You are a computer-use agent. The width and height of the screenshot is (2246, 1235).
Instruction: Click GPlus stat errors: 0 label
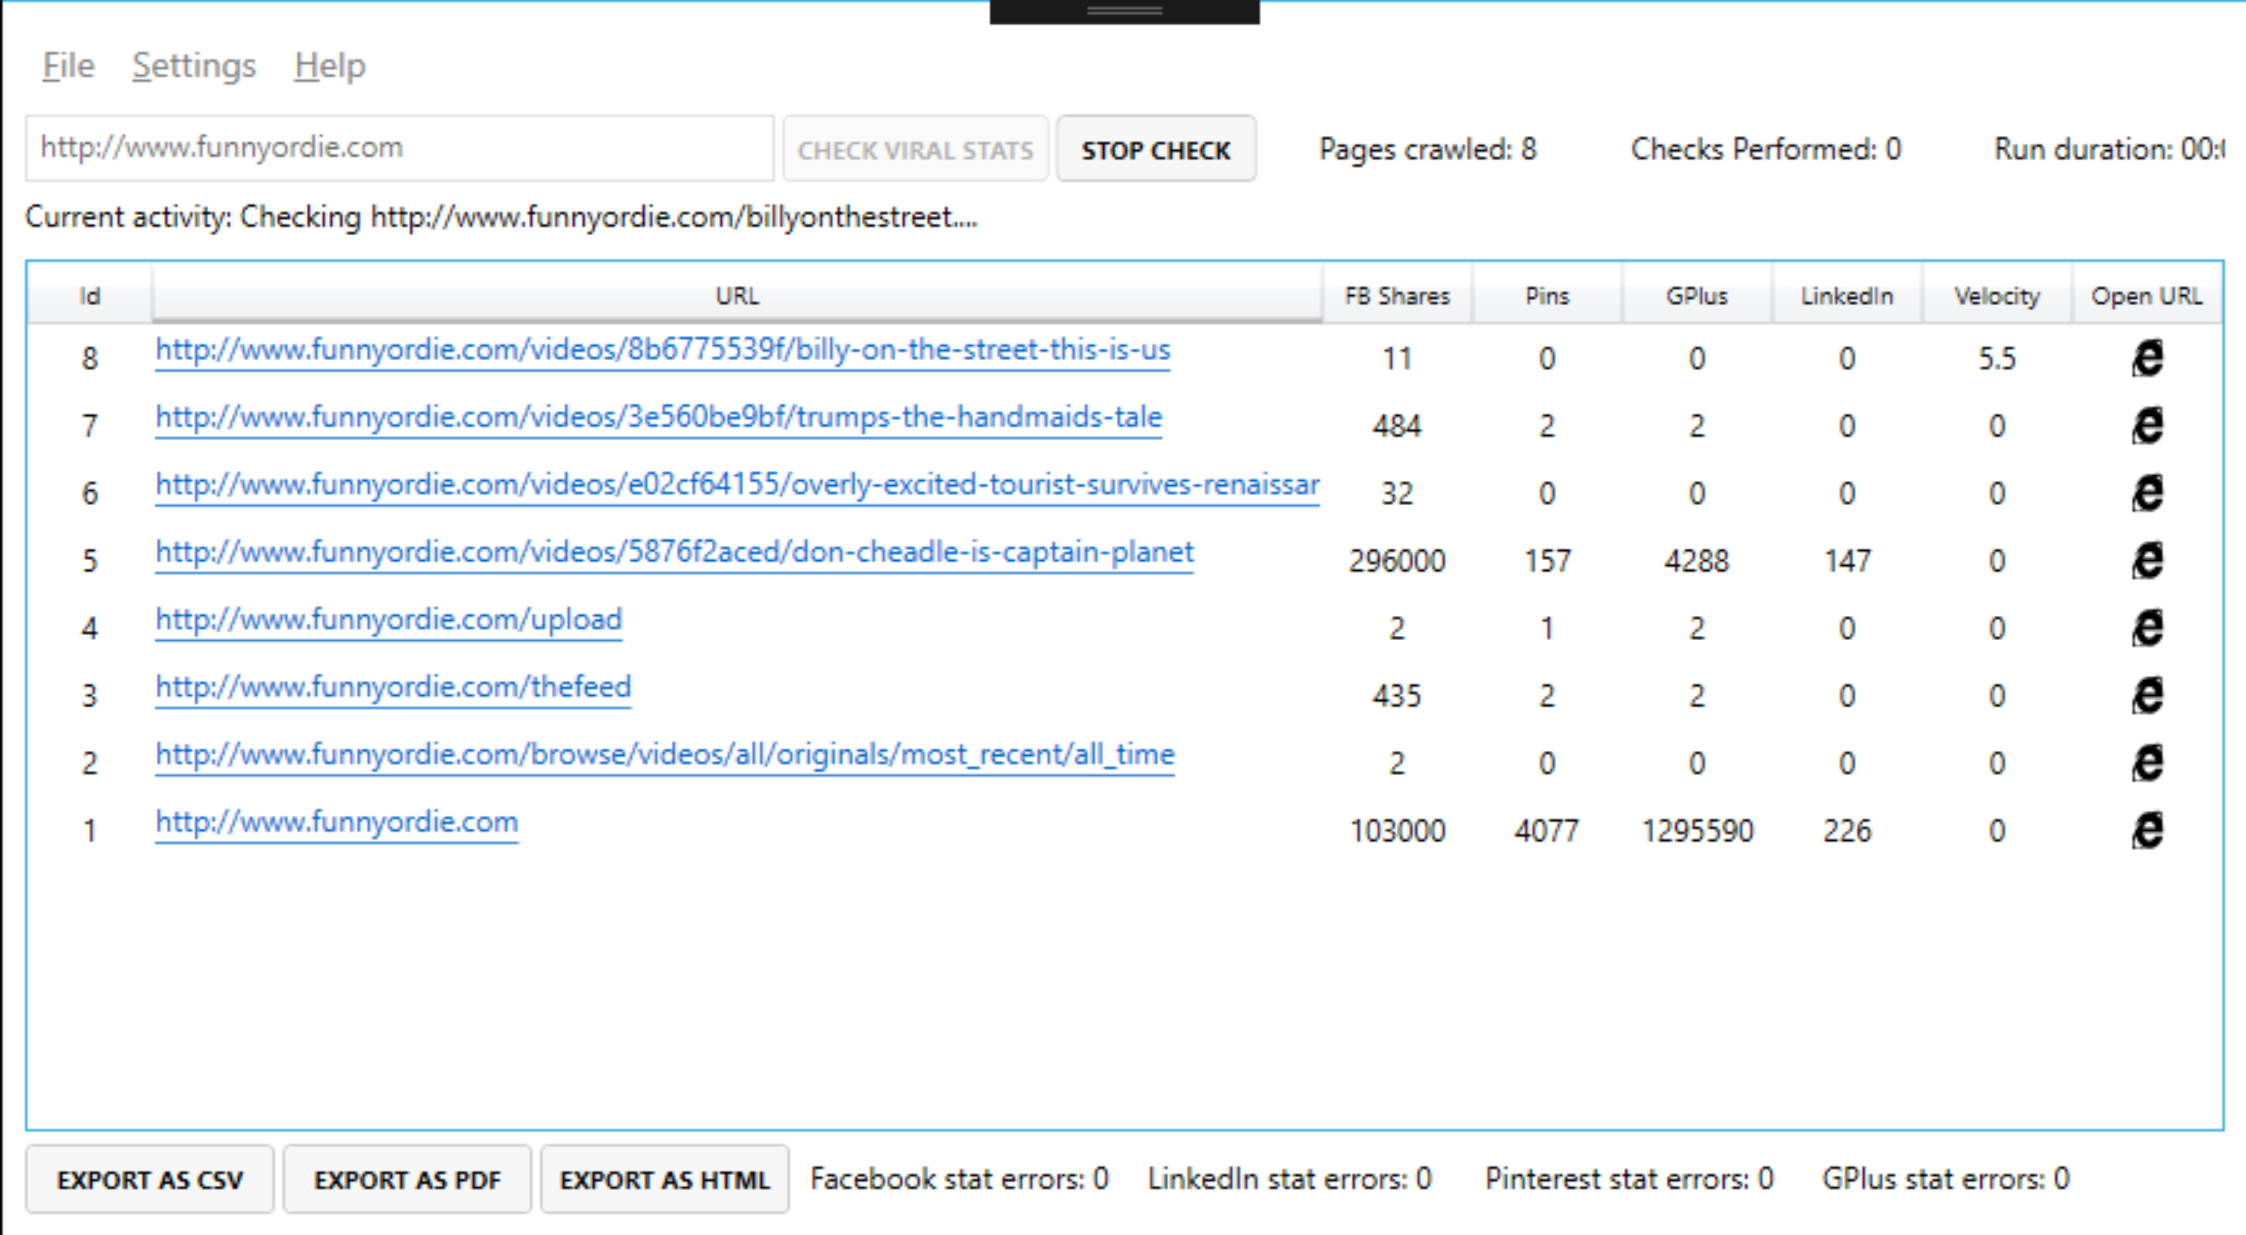1946,1179
